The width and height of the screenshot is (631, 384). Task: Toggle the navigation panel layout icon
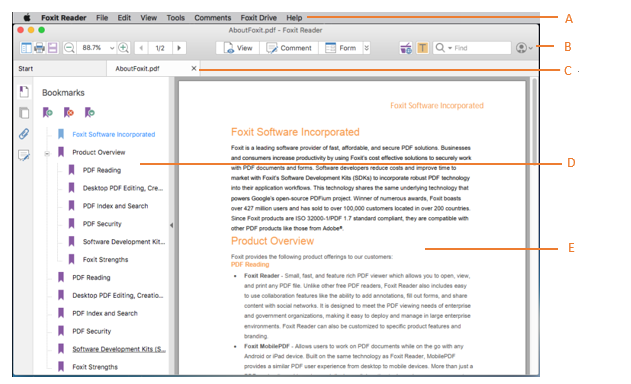(x=26, y=48)
